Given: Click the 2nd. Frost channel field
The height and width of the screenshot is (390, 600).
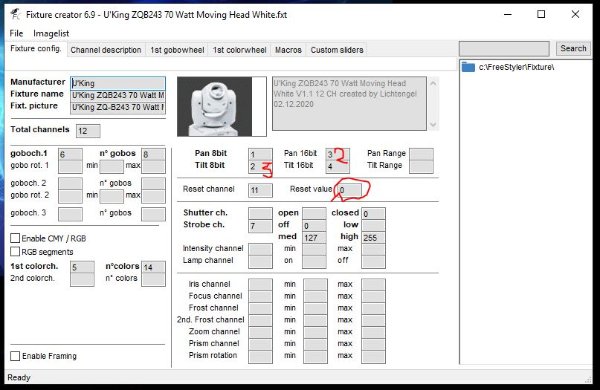Looking at the screenshot, I should [260, 320].
